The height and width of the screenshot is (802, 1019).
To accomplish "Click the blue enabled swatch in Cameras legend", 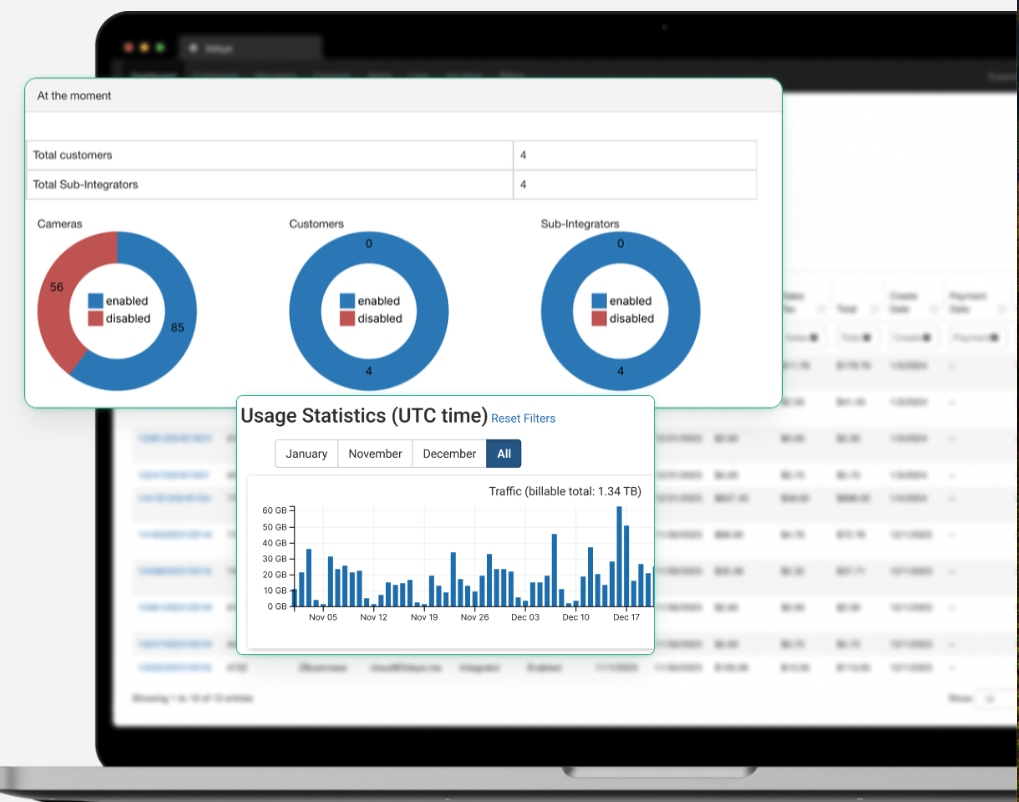I will click(96, 300).
